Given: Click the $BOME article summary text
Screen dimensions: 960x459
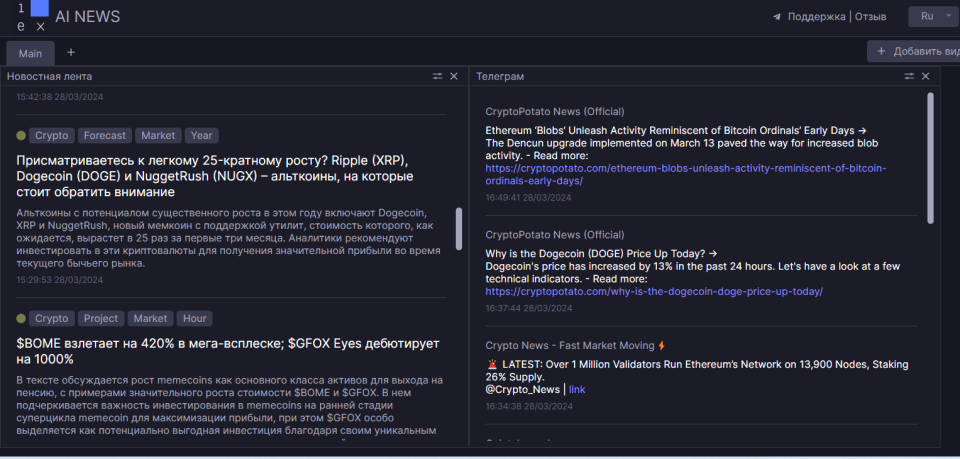Looking at the screenshot, I should pos(230,405).
